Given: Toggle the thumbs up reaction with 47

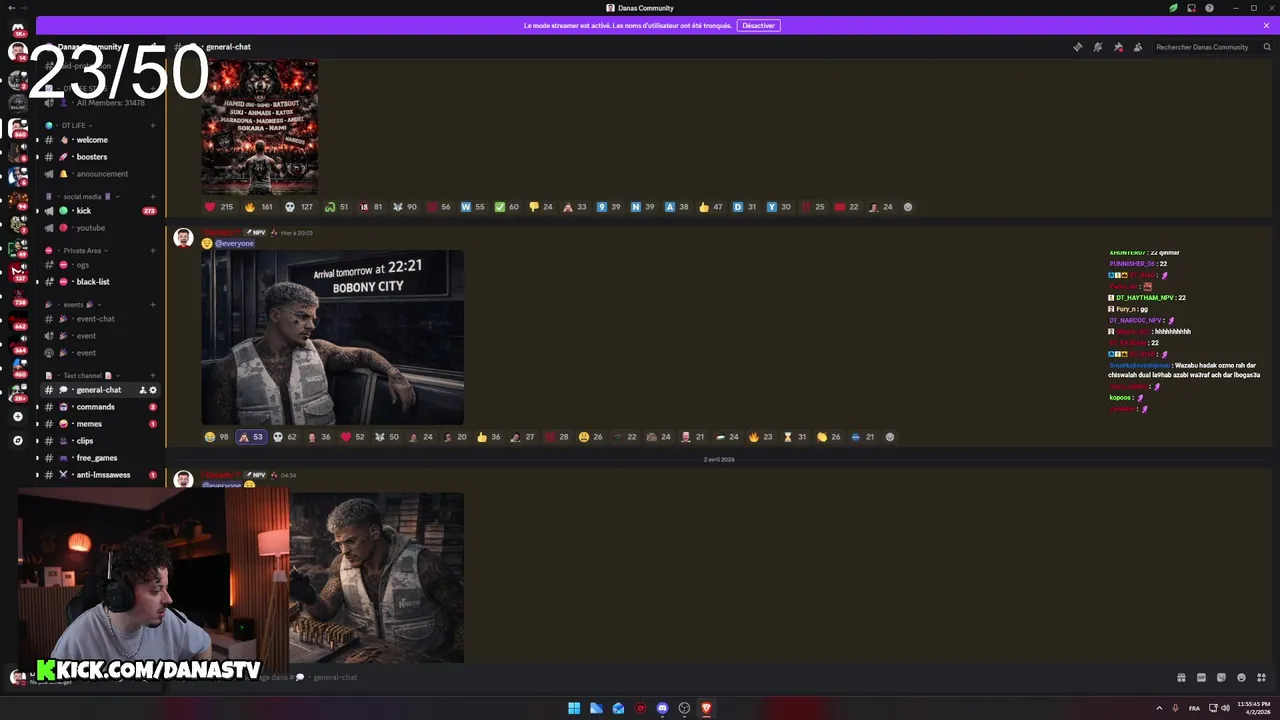Looking at the screenshot, I should (711, 207).
